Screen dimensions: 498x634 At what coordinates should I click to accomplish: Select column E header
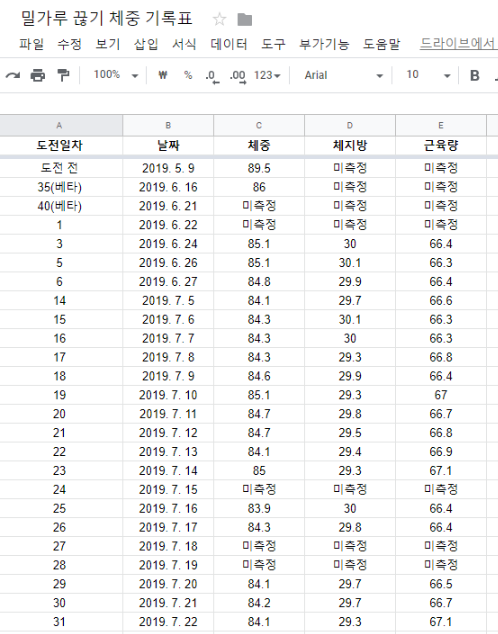click(441, 126)
